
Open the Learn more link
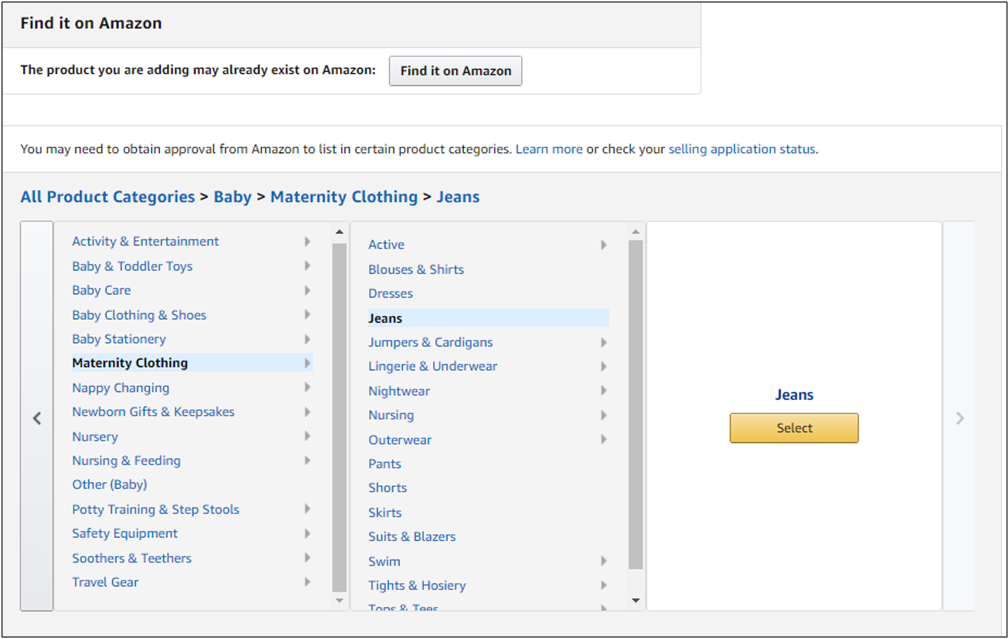tap(549, 149)
